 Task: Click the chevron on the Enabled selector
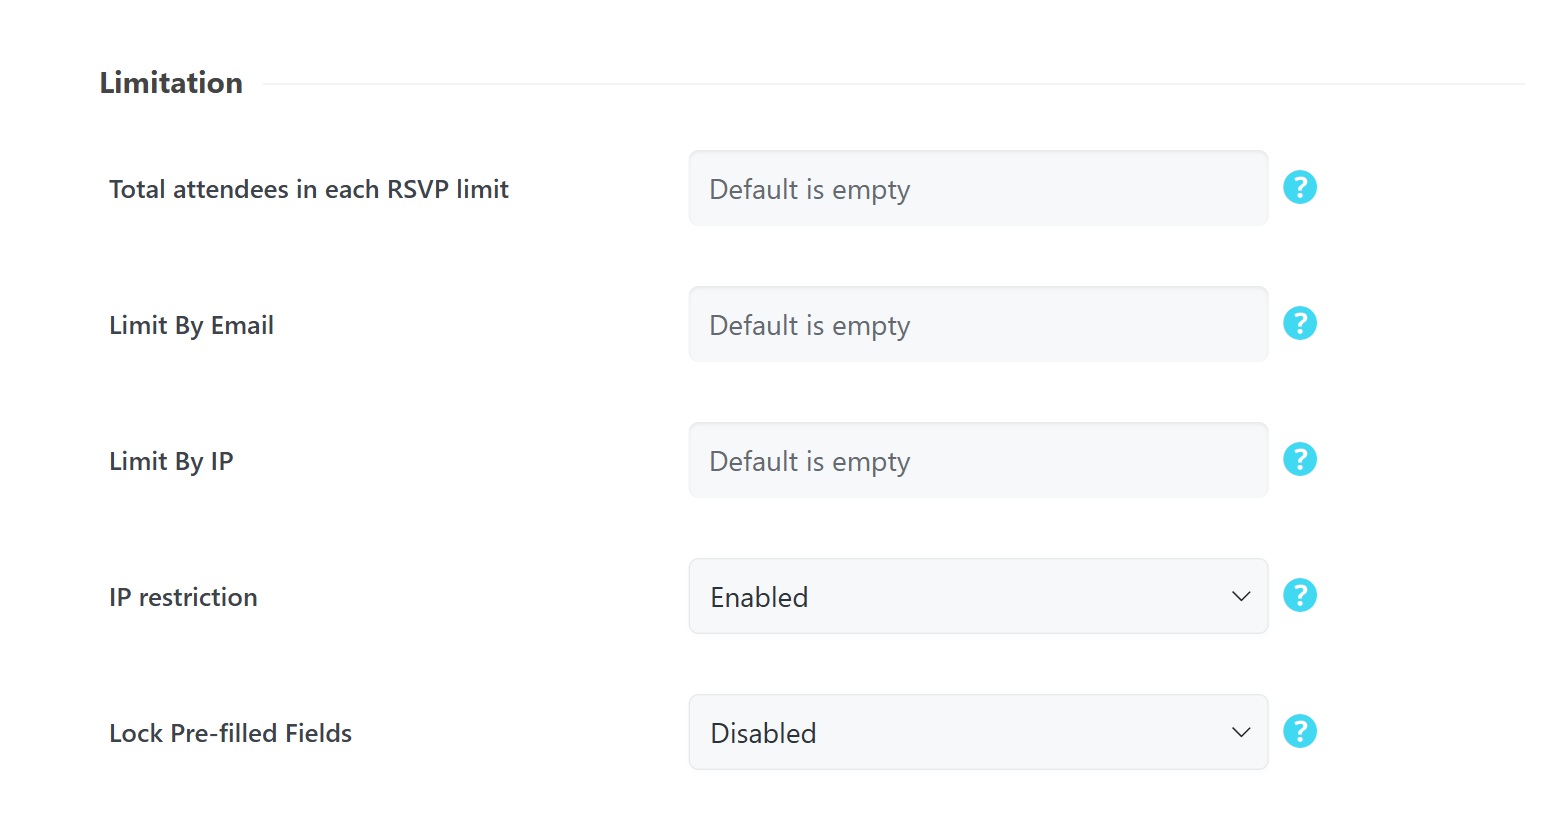pos(1240,596)
